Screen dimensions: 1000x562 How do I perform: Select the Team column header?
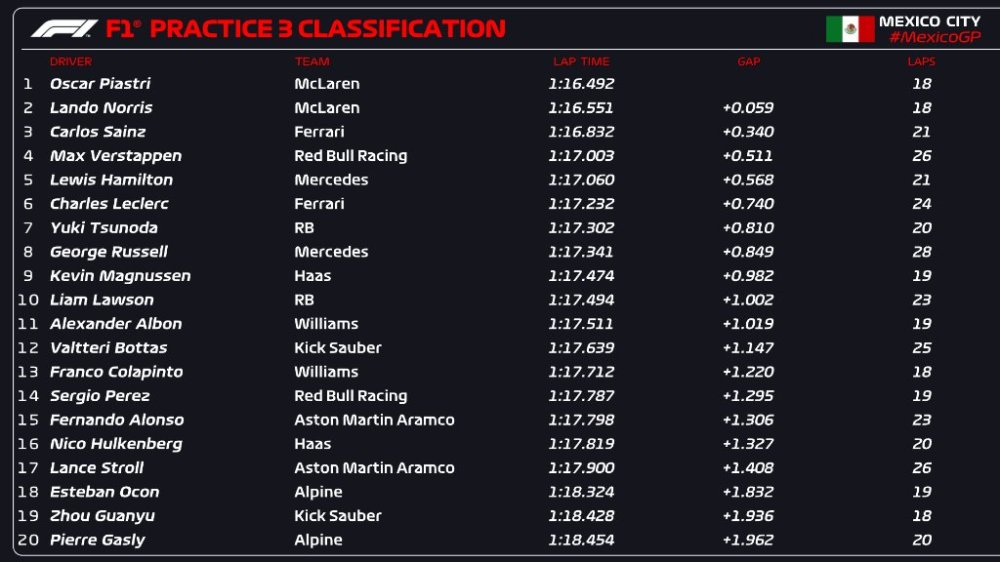click(312, 62)
